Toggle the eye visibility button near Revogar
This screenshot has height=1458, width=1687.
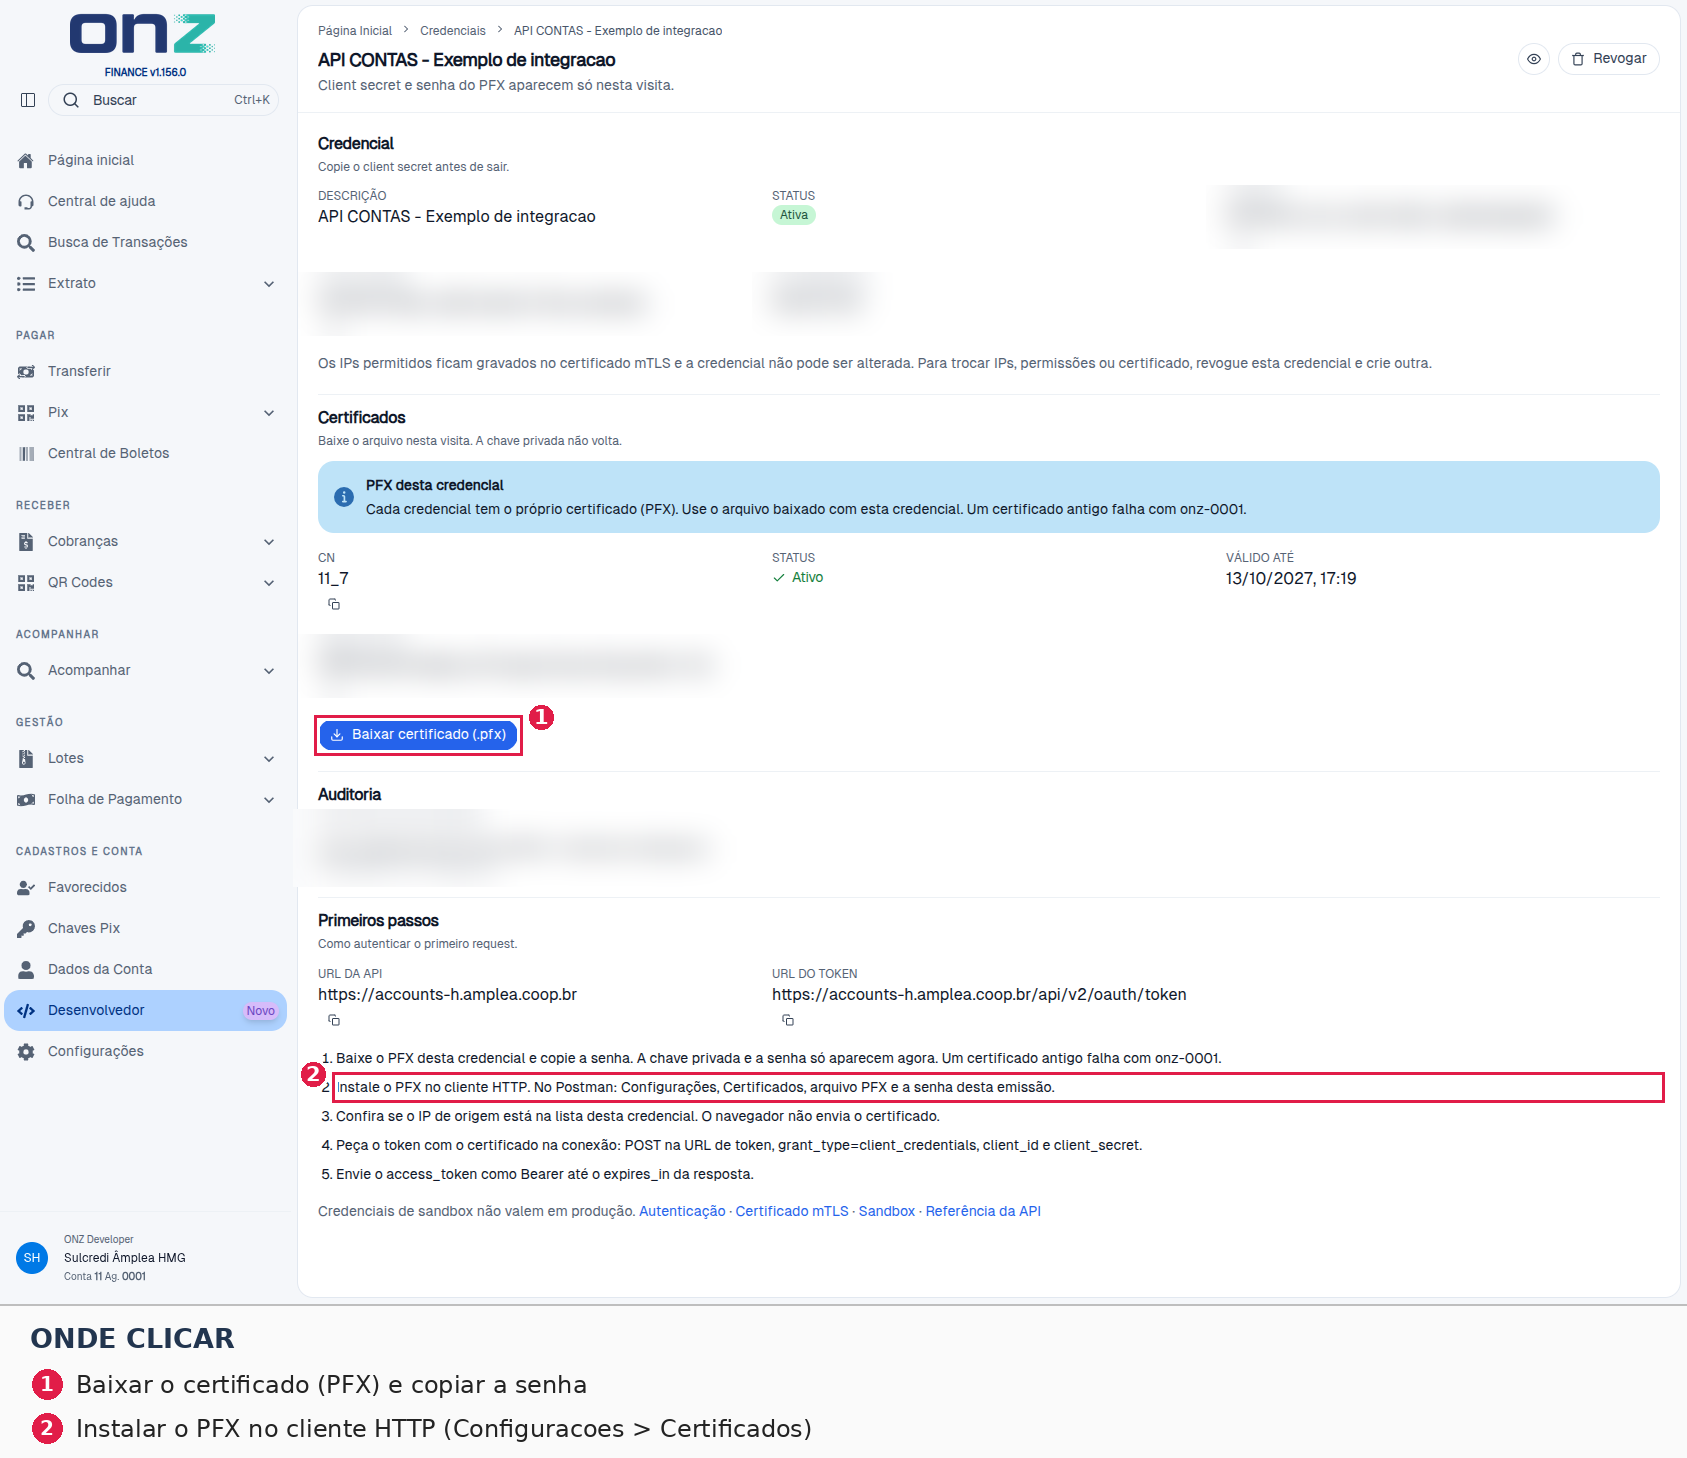coord(1534,59)
